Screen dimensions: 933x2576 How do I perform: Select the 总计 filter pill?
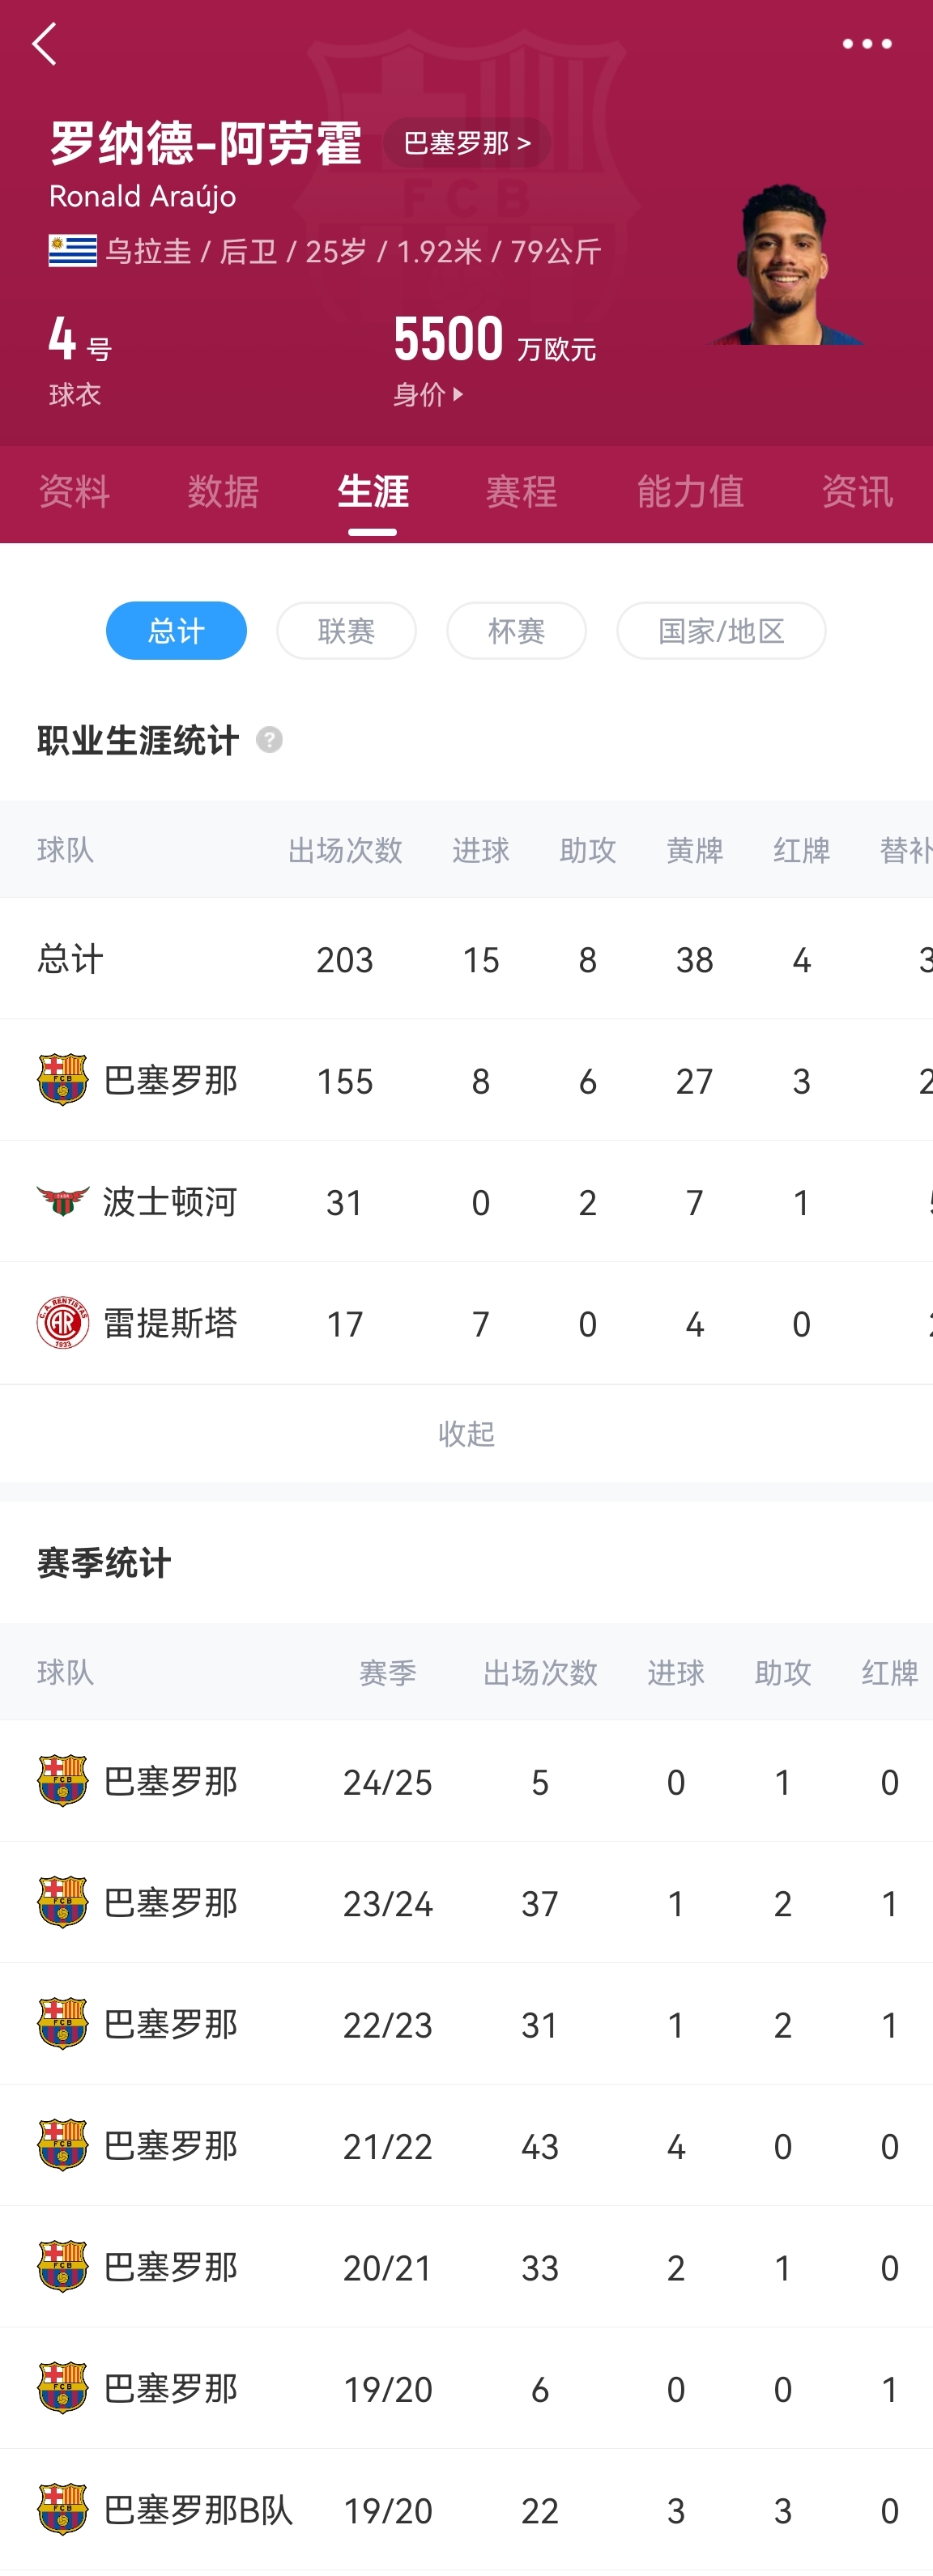(176, 630)
